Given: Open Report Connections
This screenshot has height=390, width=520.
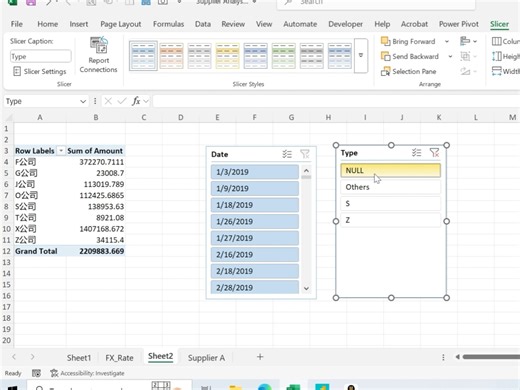Looking at the screenshot, I should coord(98,55).
